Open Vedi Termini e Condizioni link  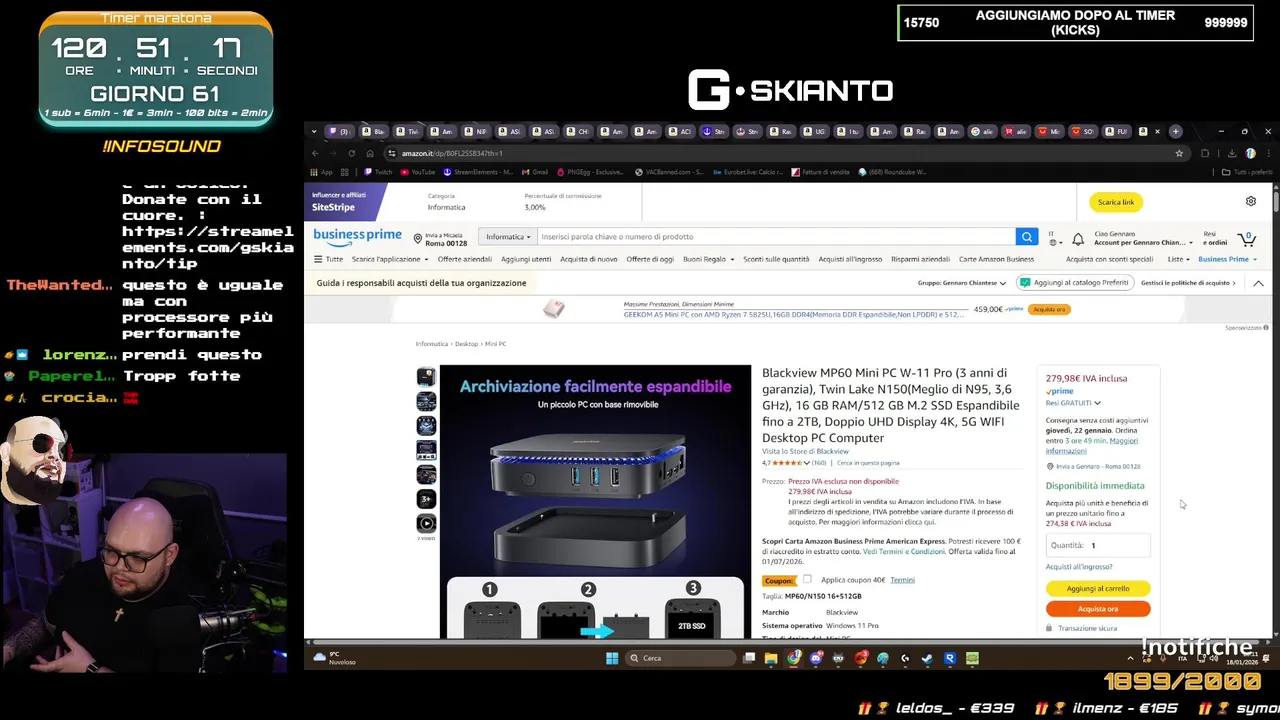pos(904,551)
